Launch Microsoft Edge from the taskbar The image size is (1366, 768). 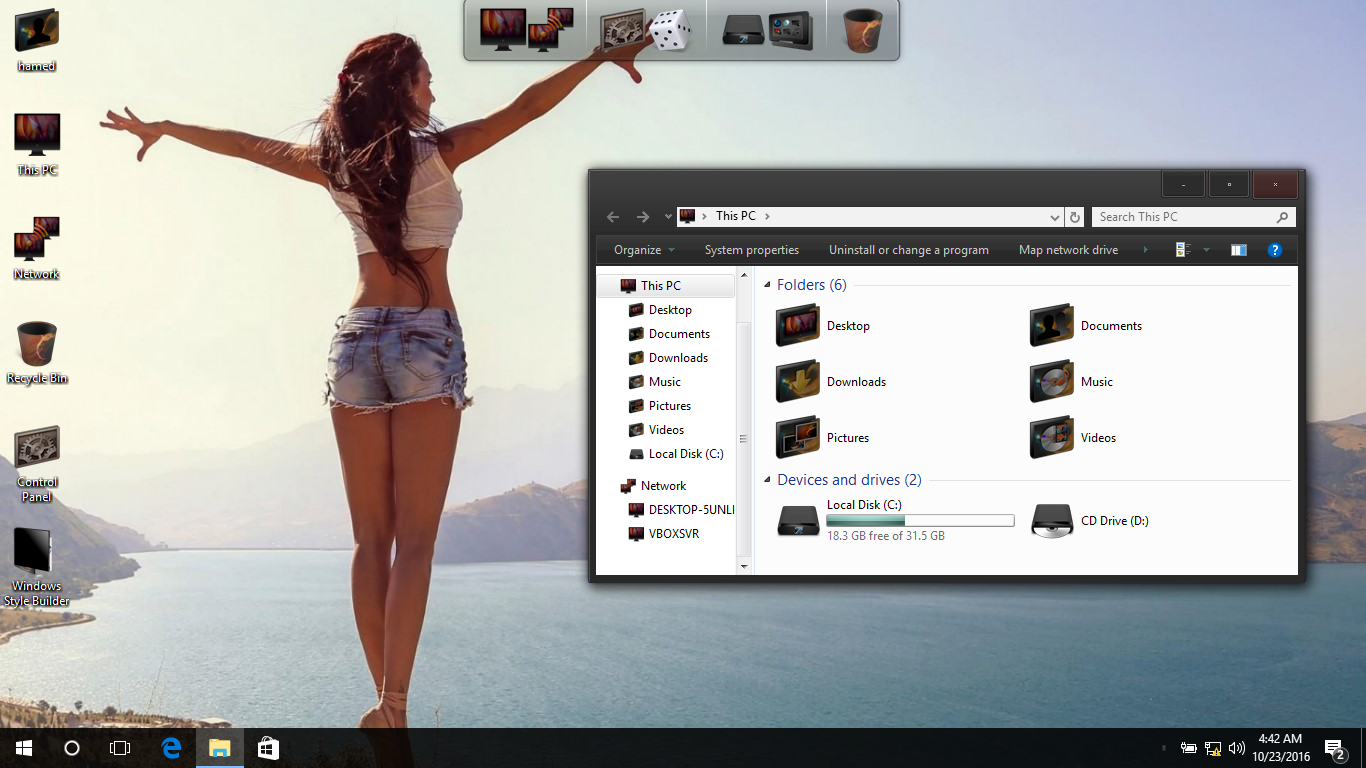pos(171,748)
